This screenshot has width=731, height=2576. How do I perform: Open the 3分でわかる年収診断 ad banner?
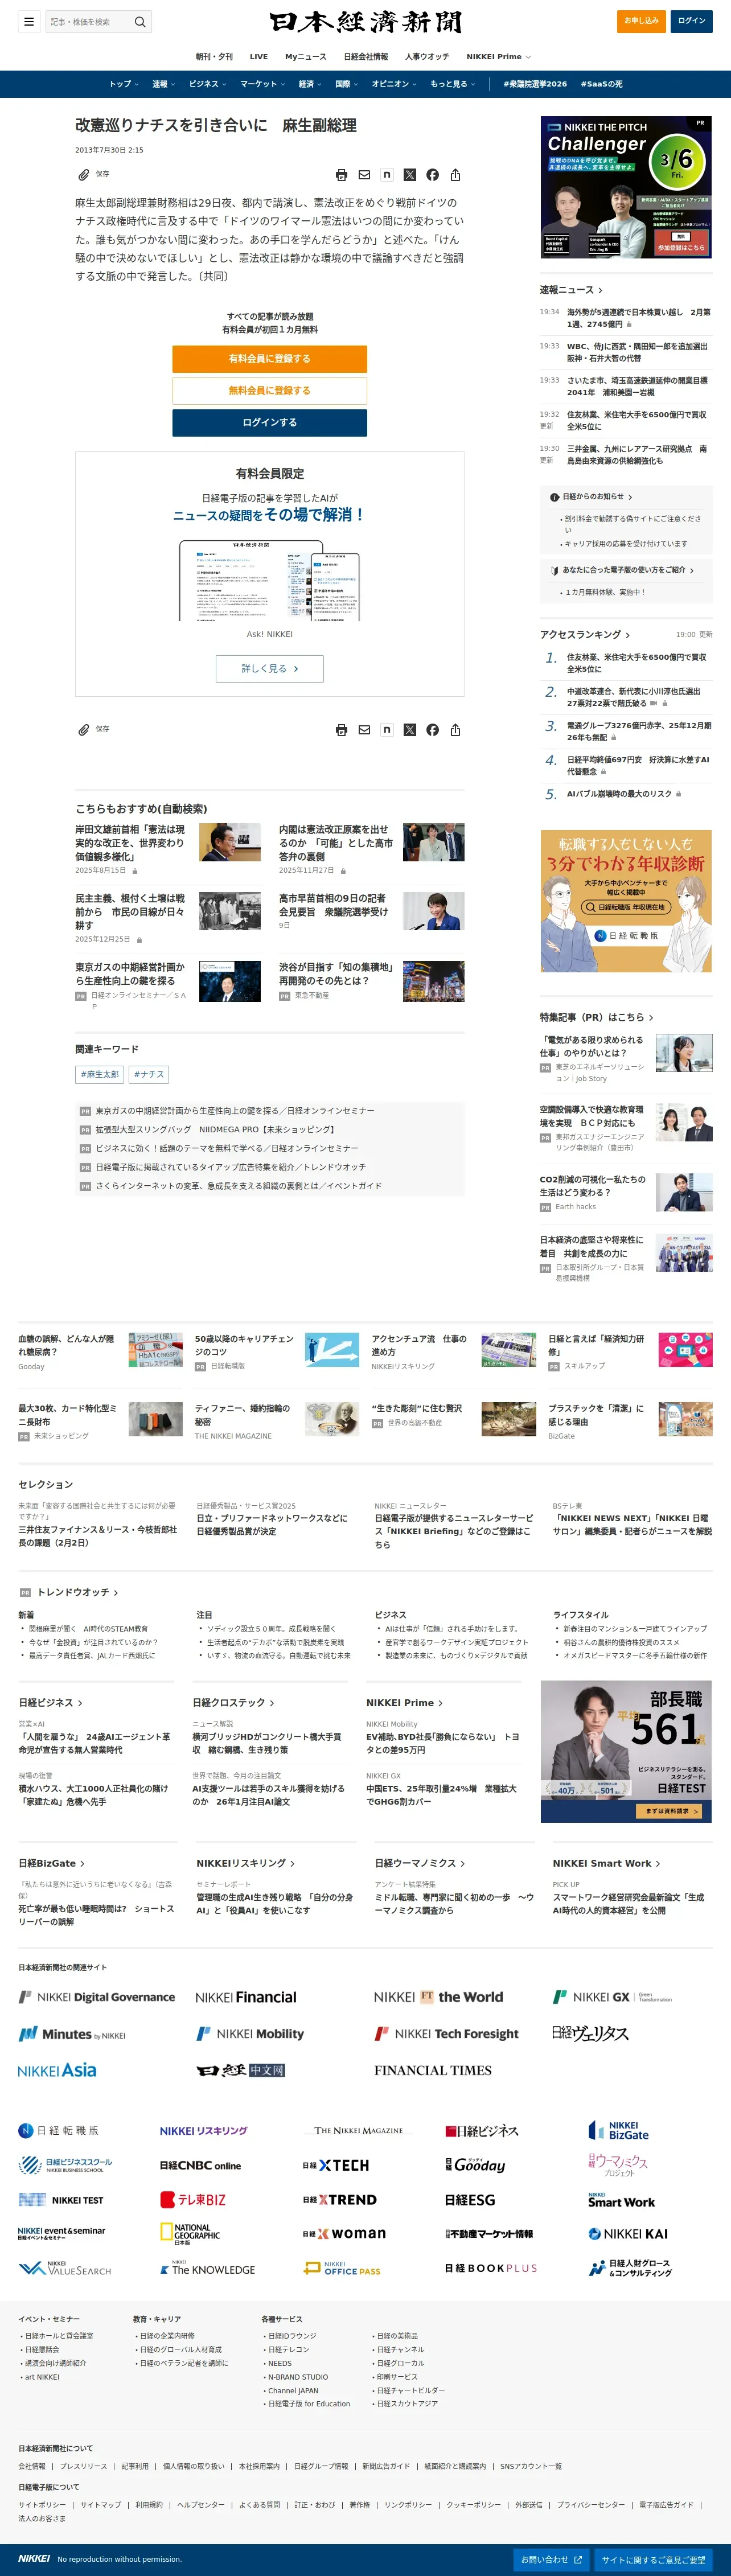(626, 901)
